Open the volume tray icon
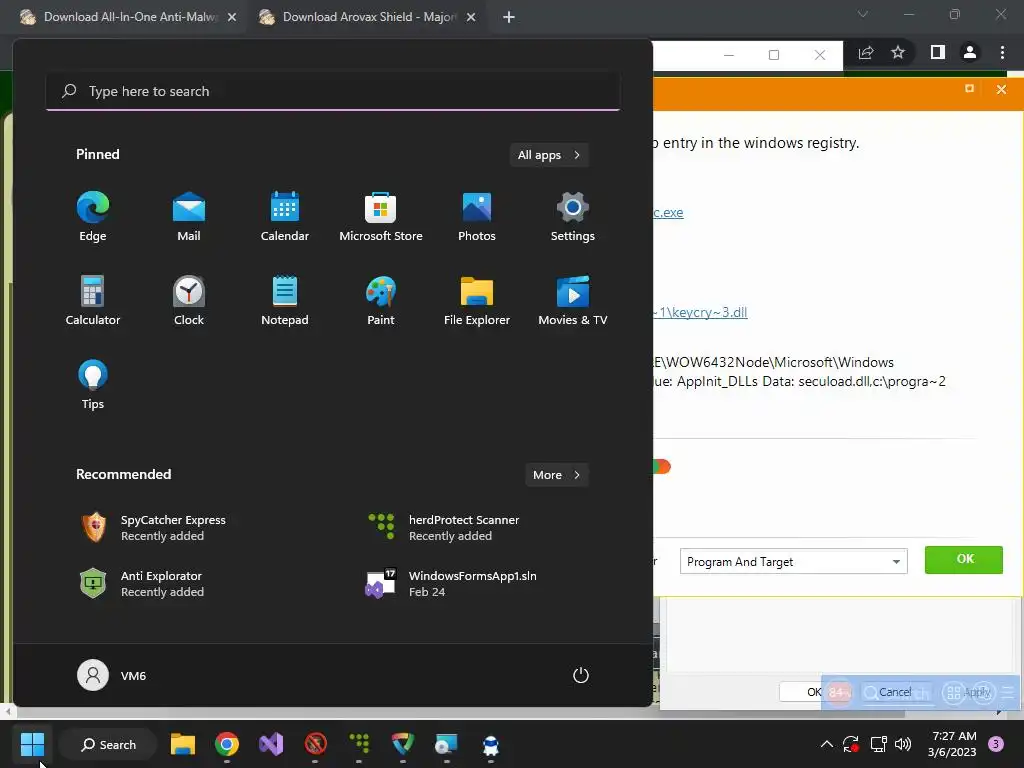Image resolution: width=1024 pixels, height=768 pixels. [903, 744]
